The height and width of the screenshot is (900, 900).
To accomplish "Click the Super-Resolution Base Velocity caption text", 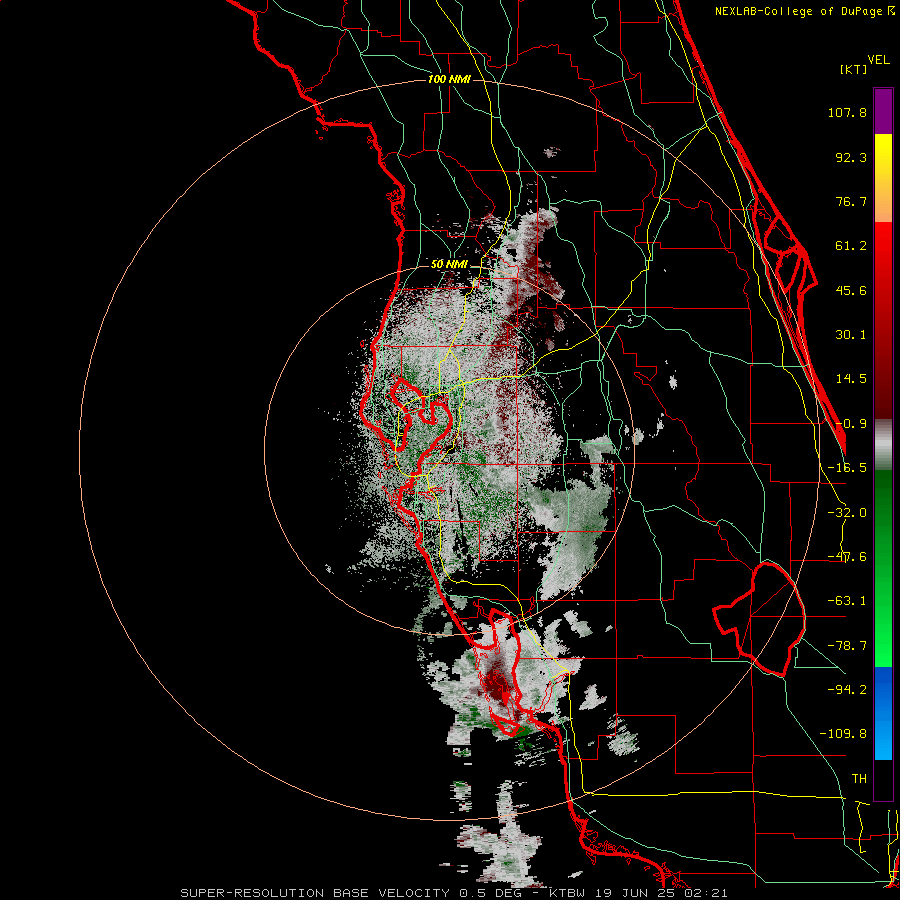I will coord(454,893).
